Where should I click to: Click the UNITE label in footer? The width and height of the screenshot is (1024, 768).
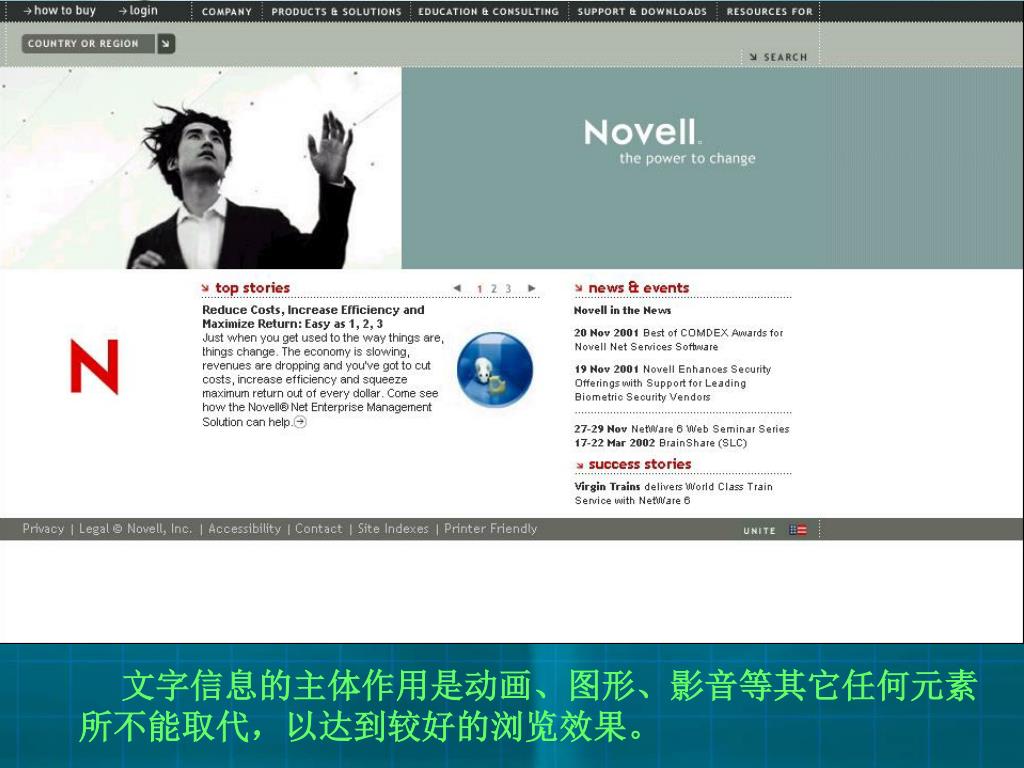(x=760, y=531)
